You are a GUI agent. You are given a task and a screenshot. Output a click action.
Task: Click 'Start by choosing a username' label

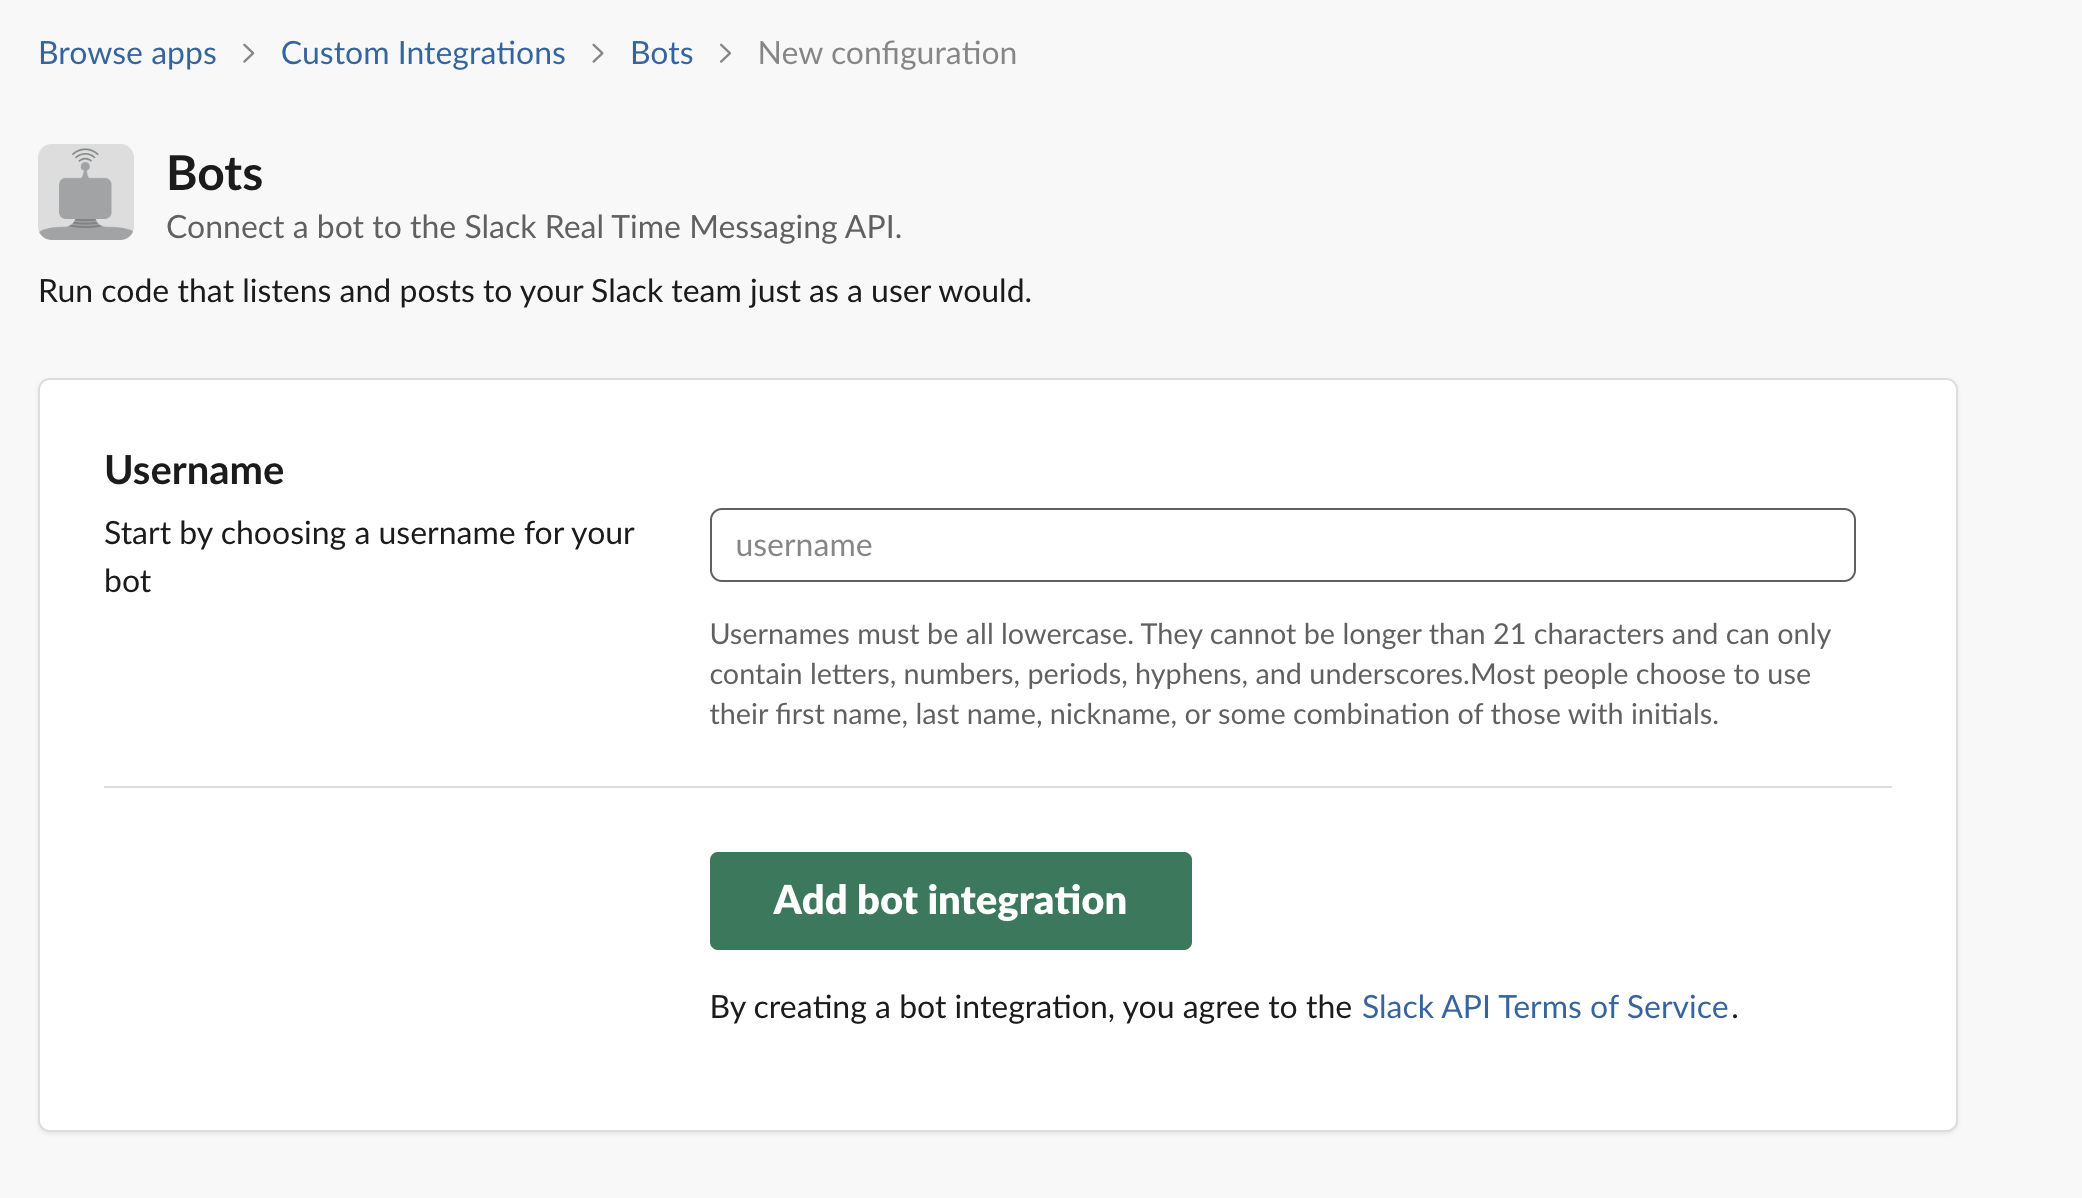tap(369, 557)
